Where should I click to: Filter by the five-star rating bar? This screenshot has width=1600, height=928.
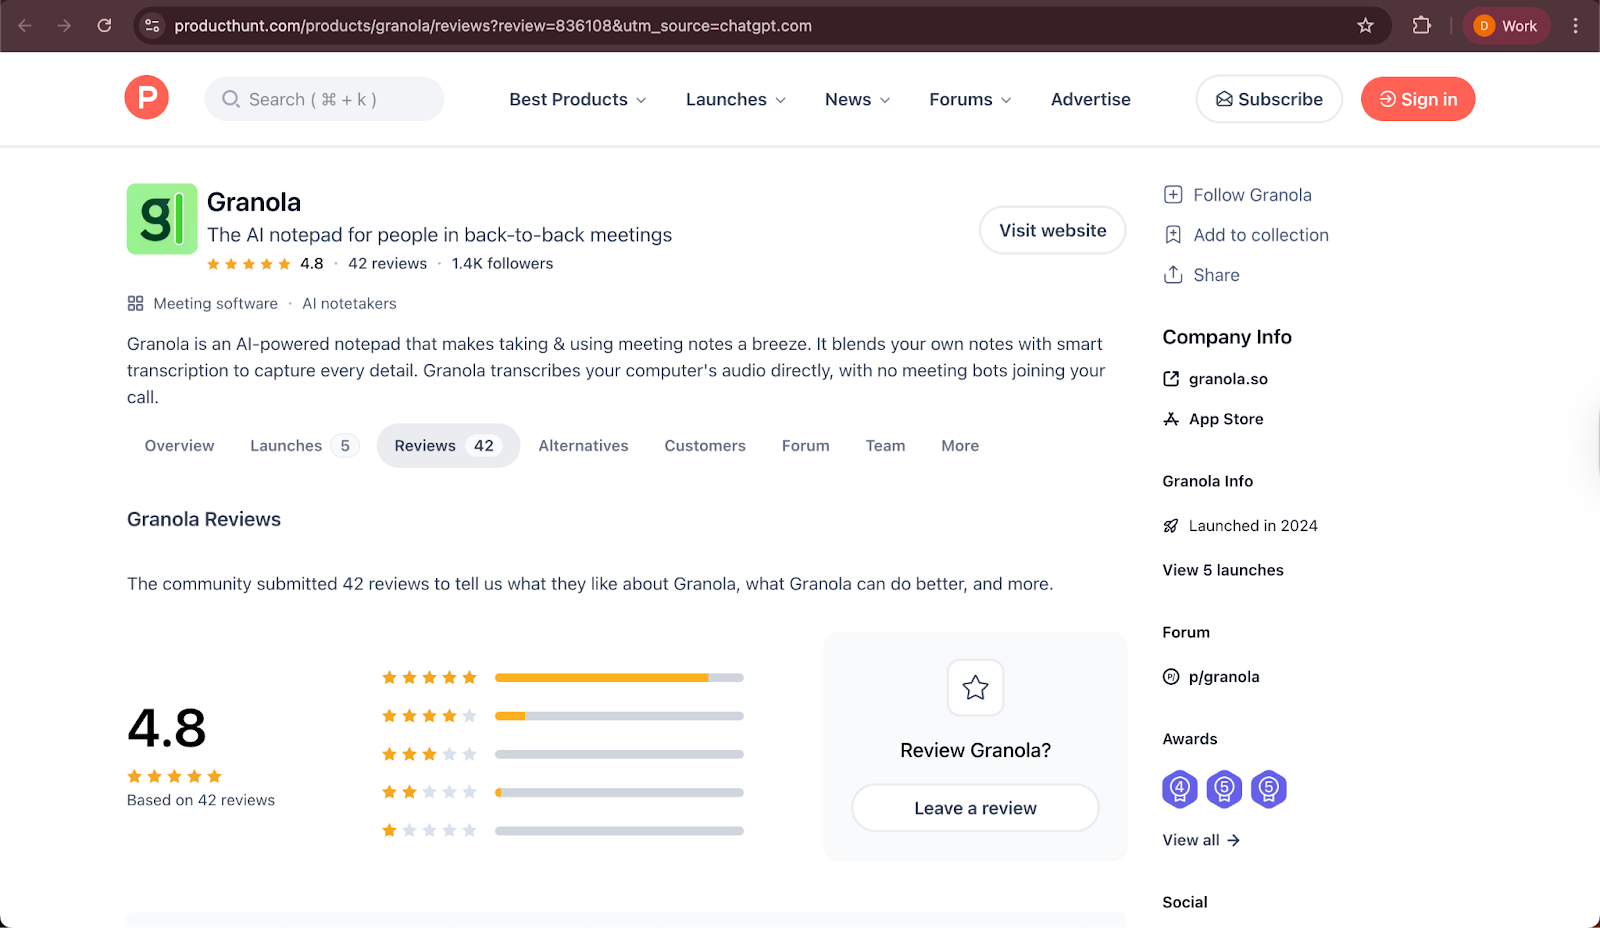[619, 678]
